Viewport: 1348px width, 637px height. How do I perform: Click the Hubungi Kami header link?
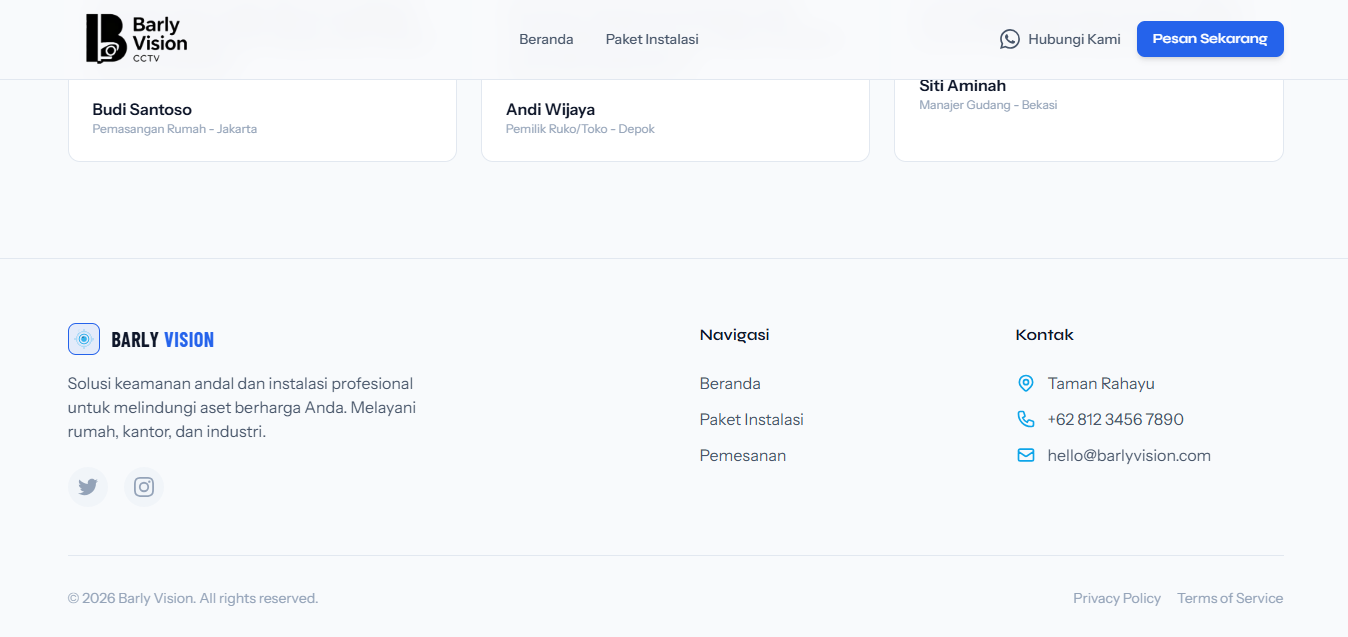tap(1074, 39)
